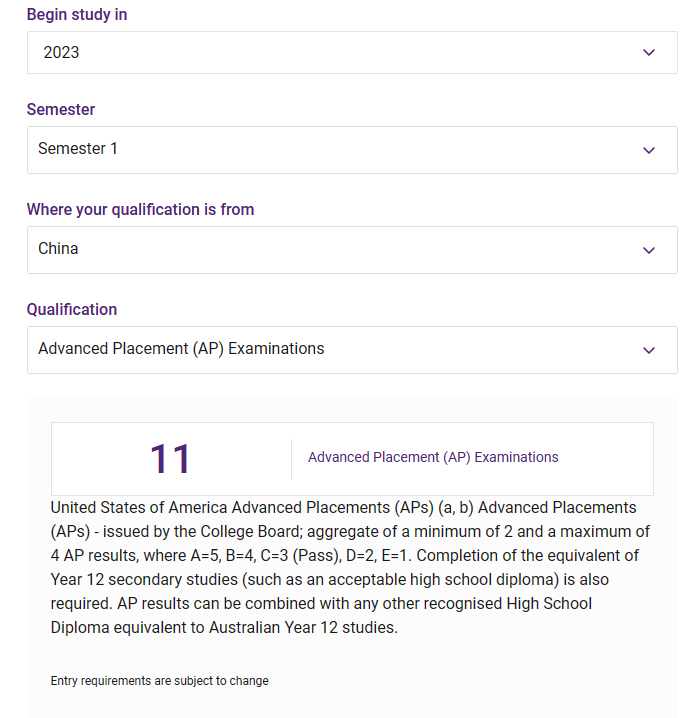Click the chevron arrow in the Qualification field
Image resolution: width=693 pixels, height=718 pixels.
coord(649,350)
